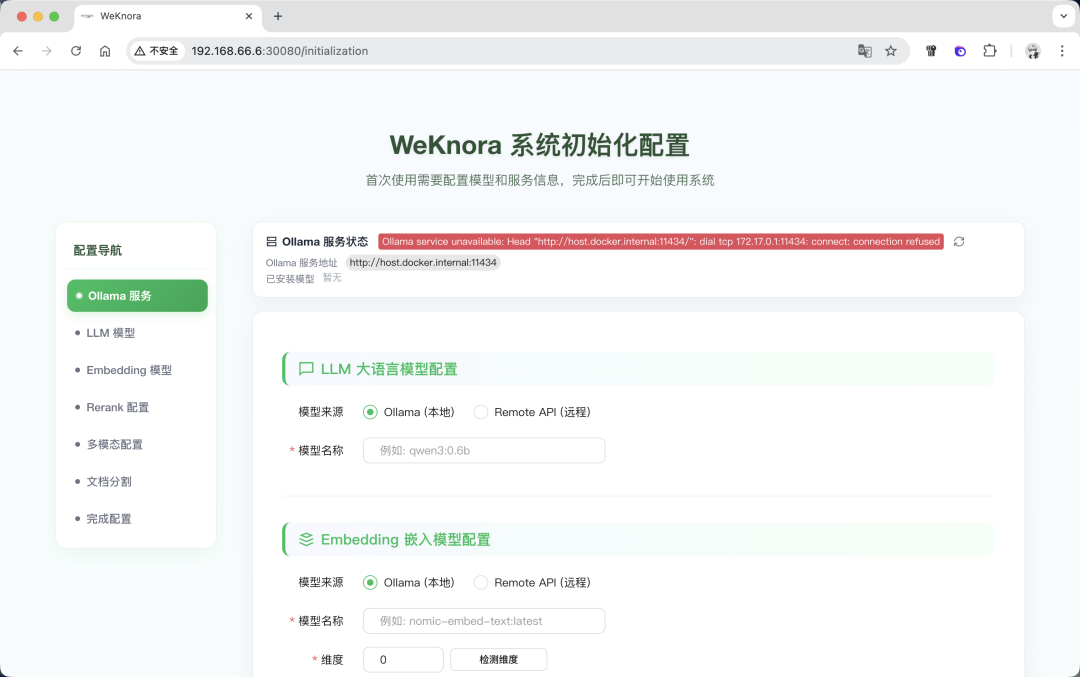Refresh the Ollama service status
Screen dimensions: 1080x677
959,242
